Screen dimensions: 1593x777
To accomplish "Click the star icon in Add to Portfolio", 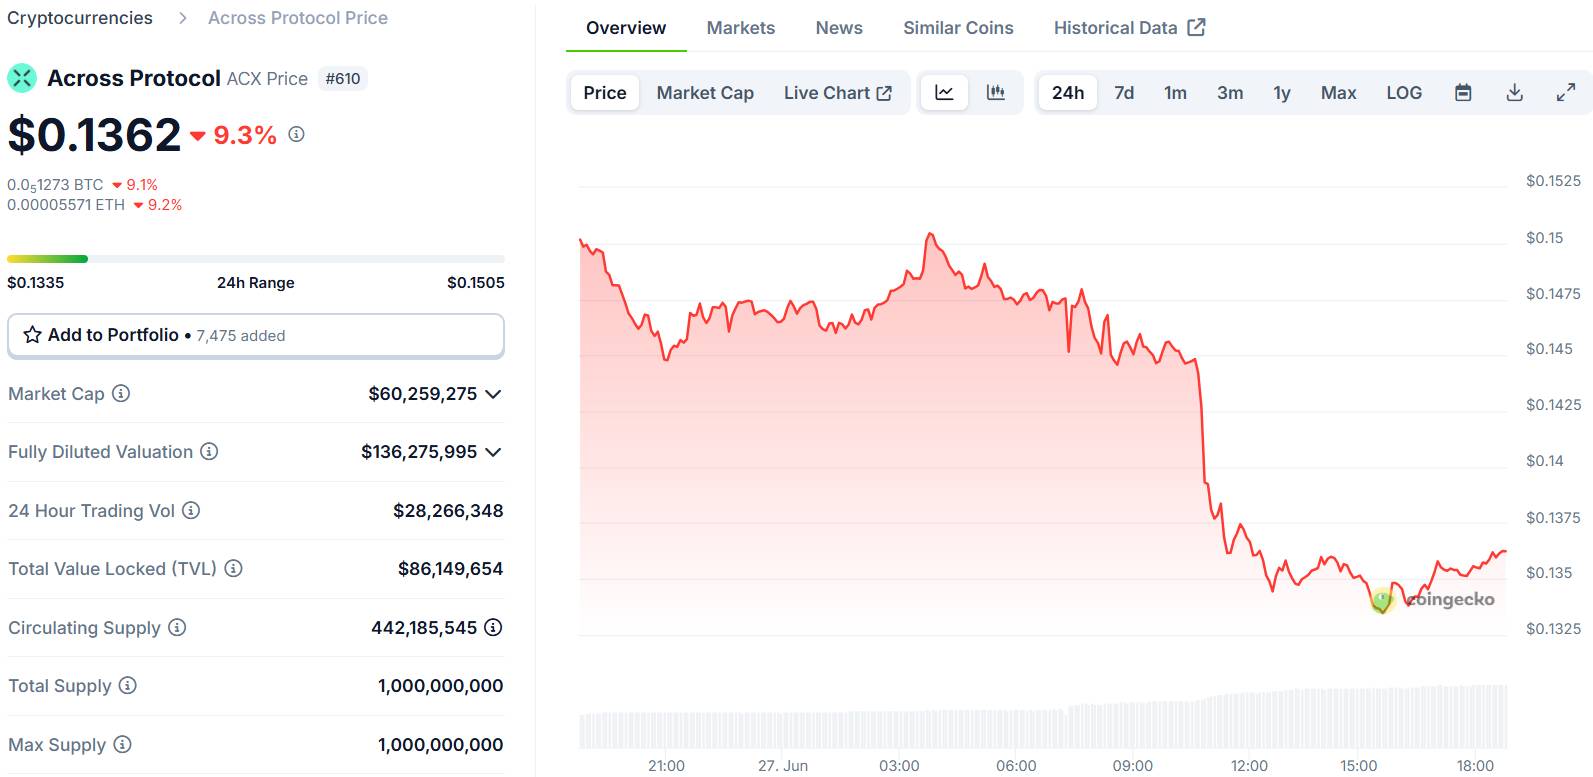I will click(x=33, y=335).
